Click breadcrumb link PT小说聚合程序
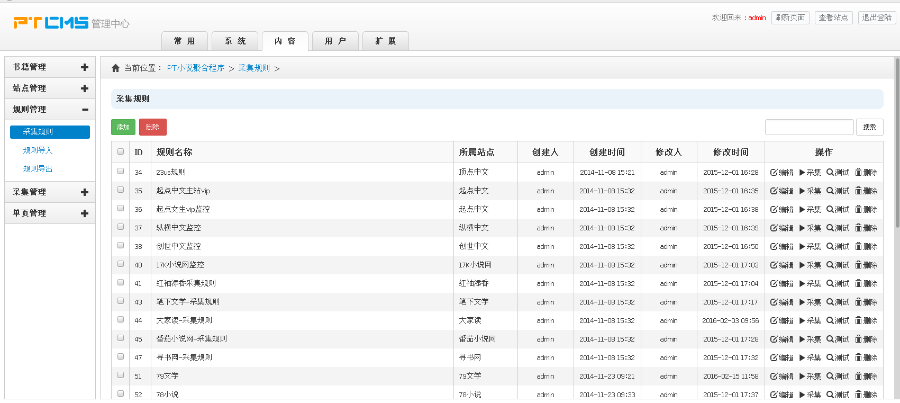 pos(196,68)
